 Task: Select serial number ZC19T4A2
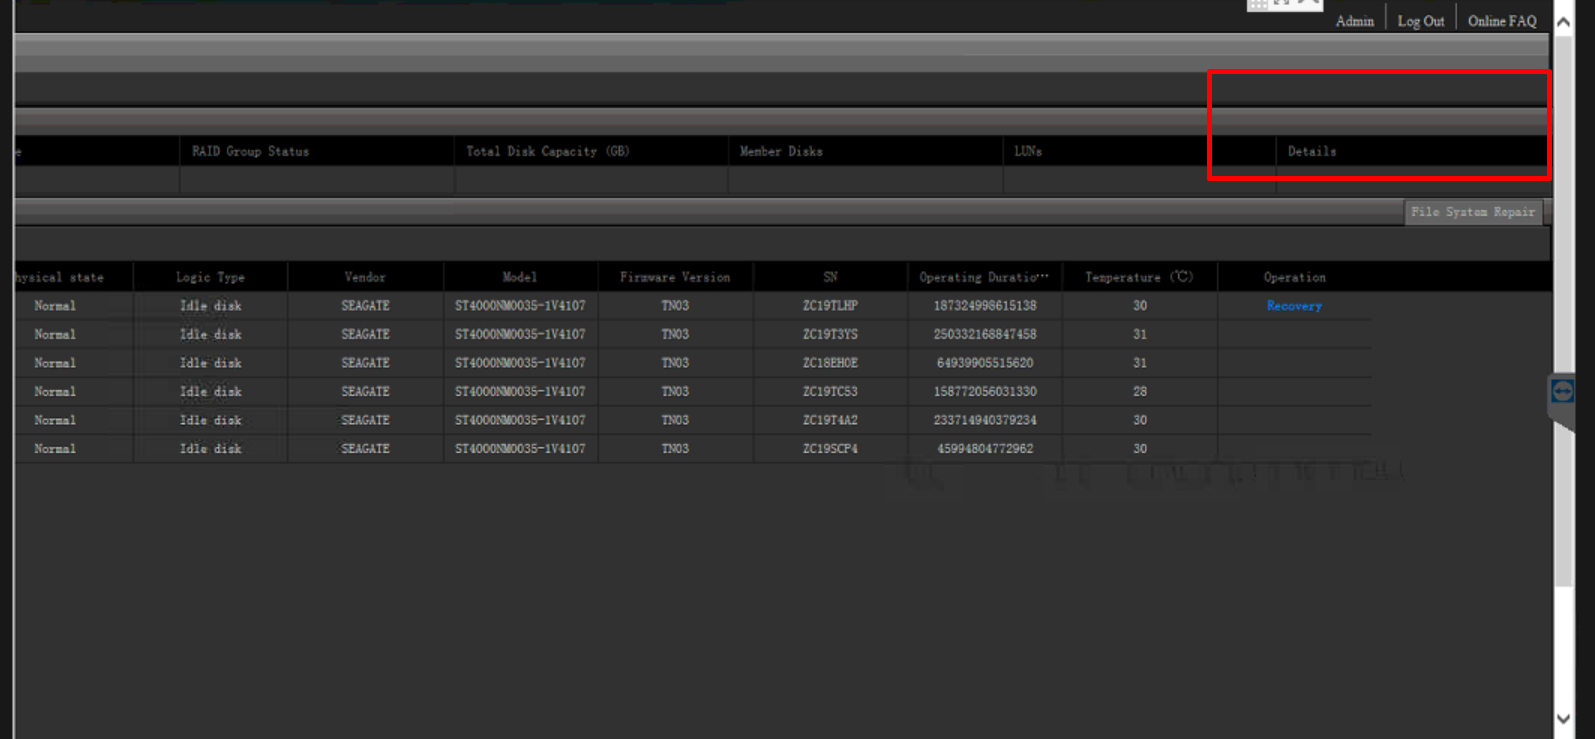pos(830,420)
